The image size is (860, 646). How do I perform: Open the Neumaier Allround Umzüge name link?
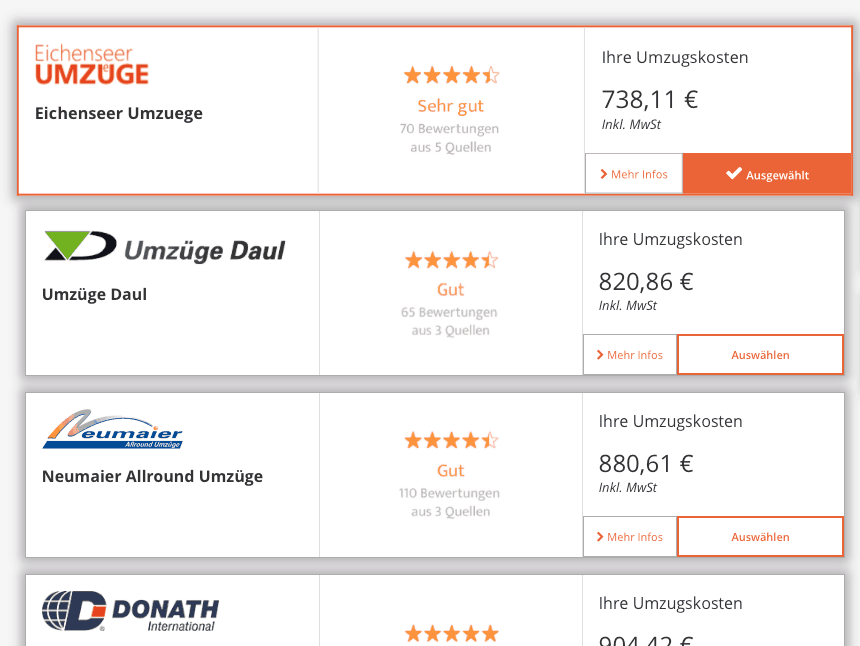152,476
